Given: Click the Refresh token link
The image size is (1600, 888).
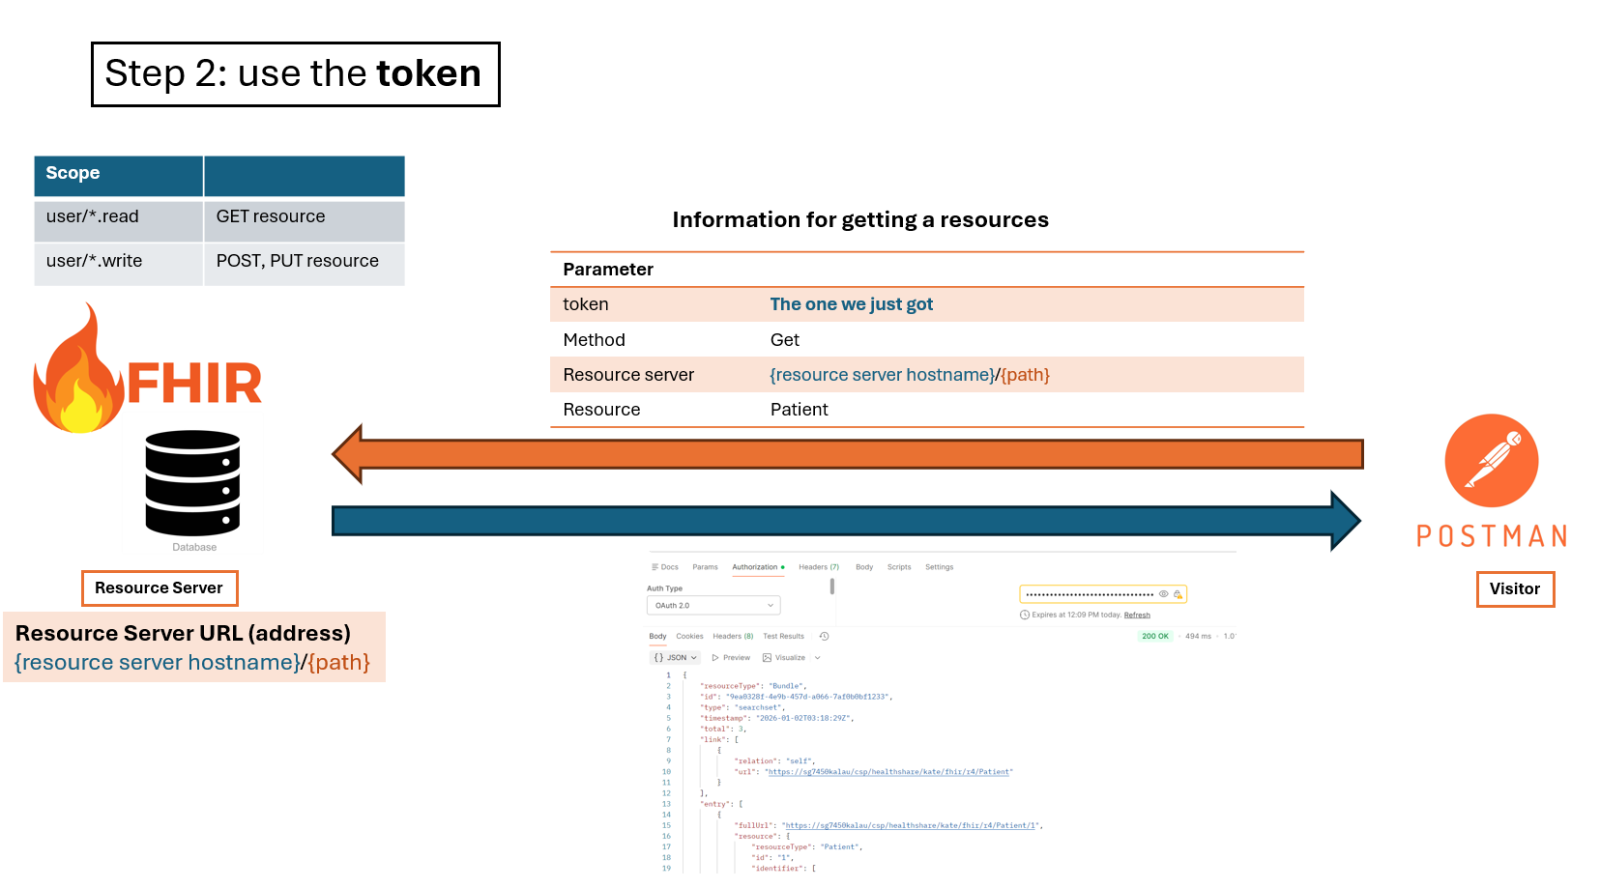Looking at the screenshot, I should tap(1137, 615).
